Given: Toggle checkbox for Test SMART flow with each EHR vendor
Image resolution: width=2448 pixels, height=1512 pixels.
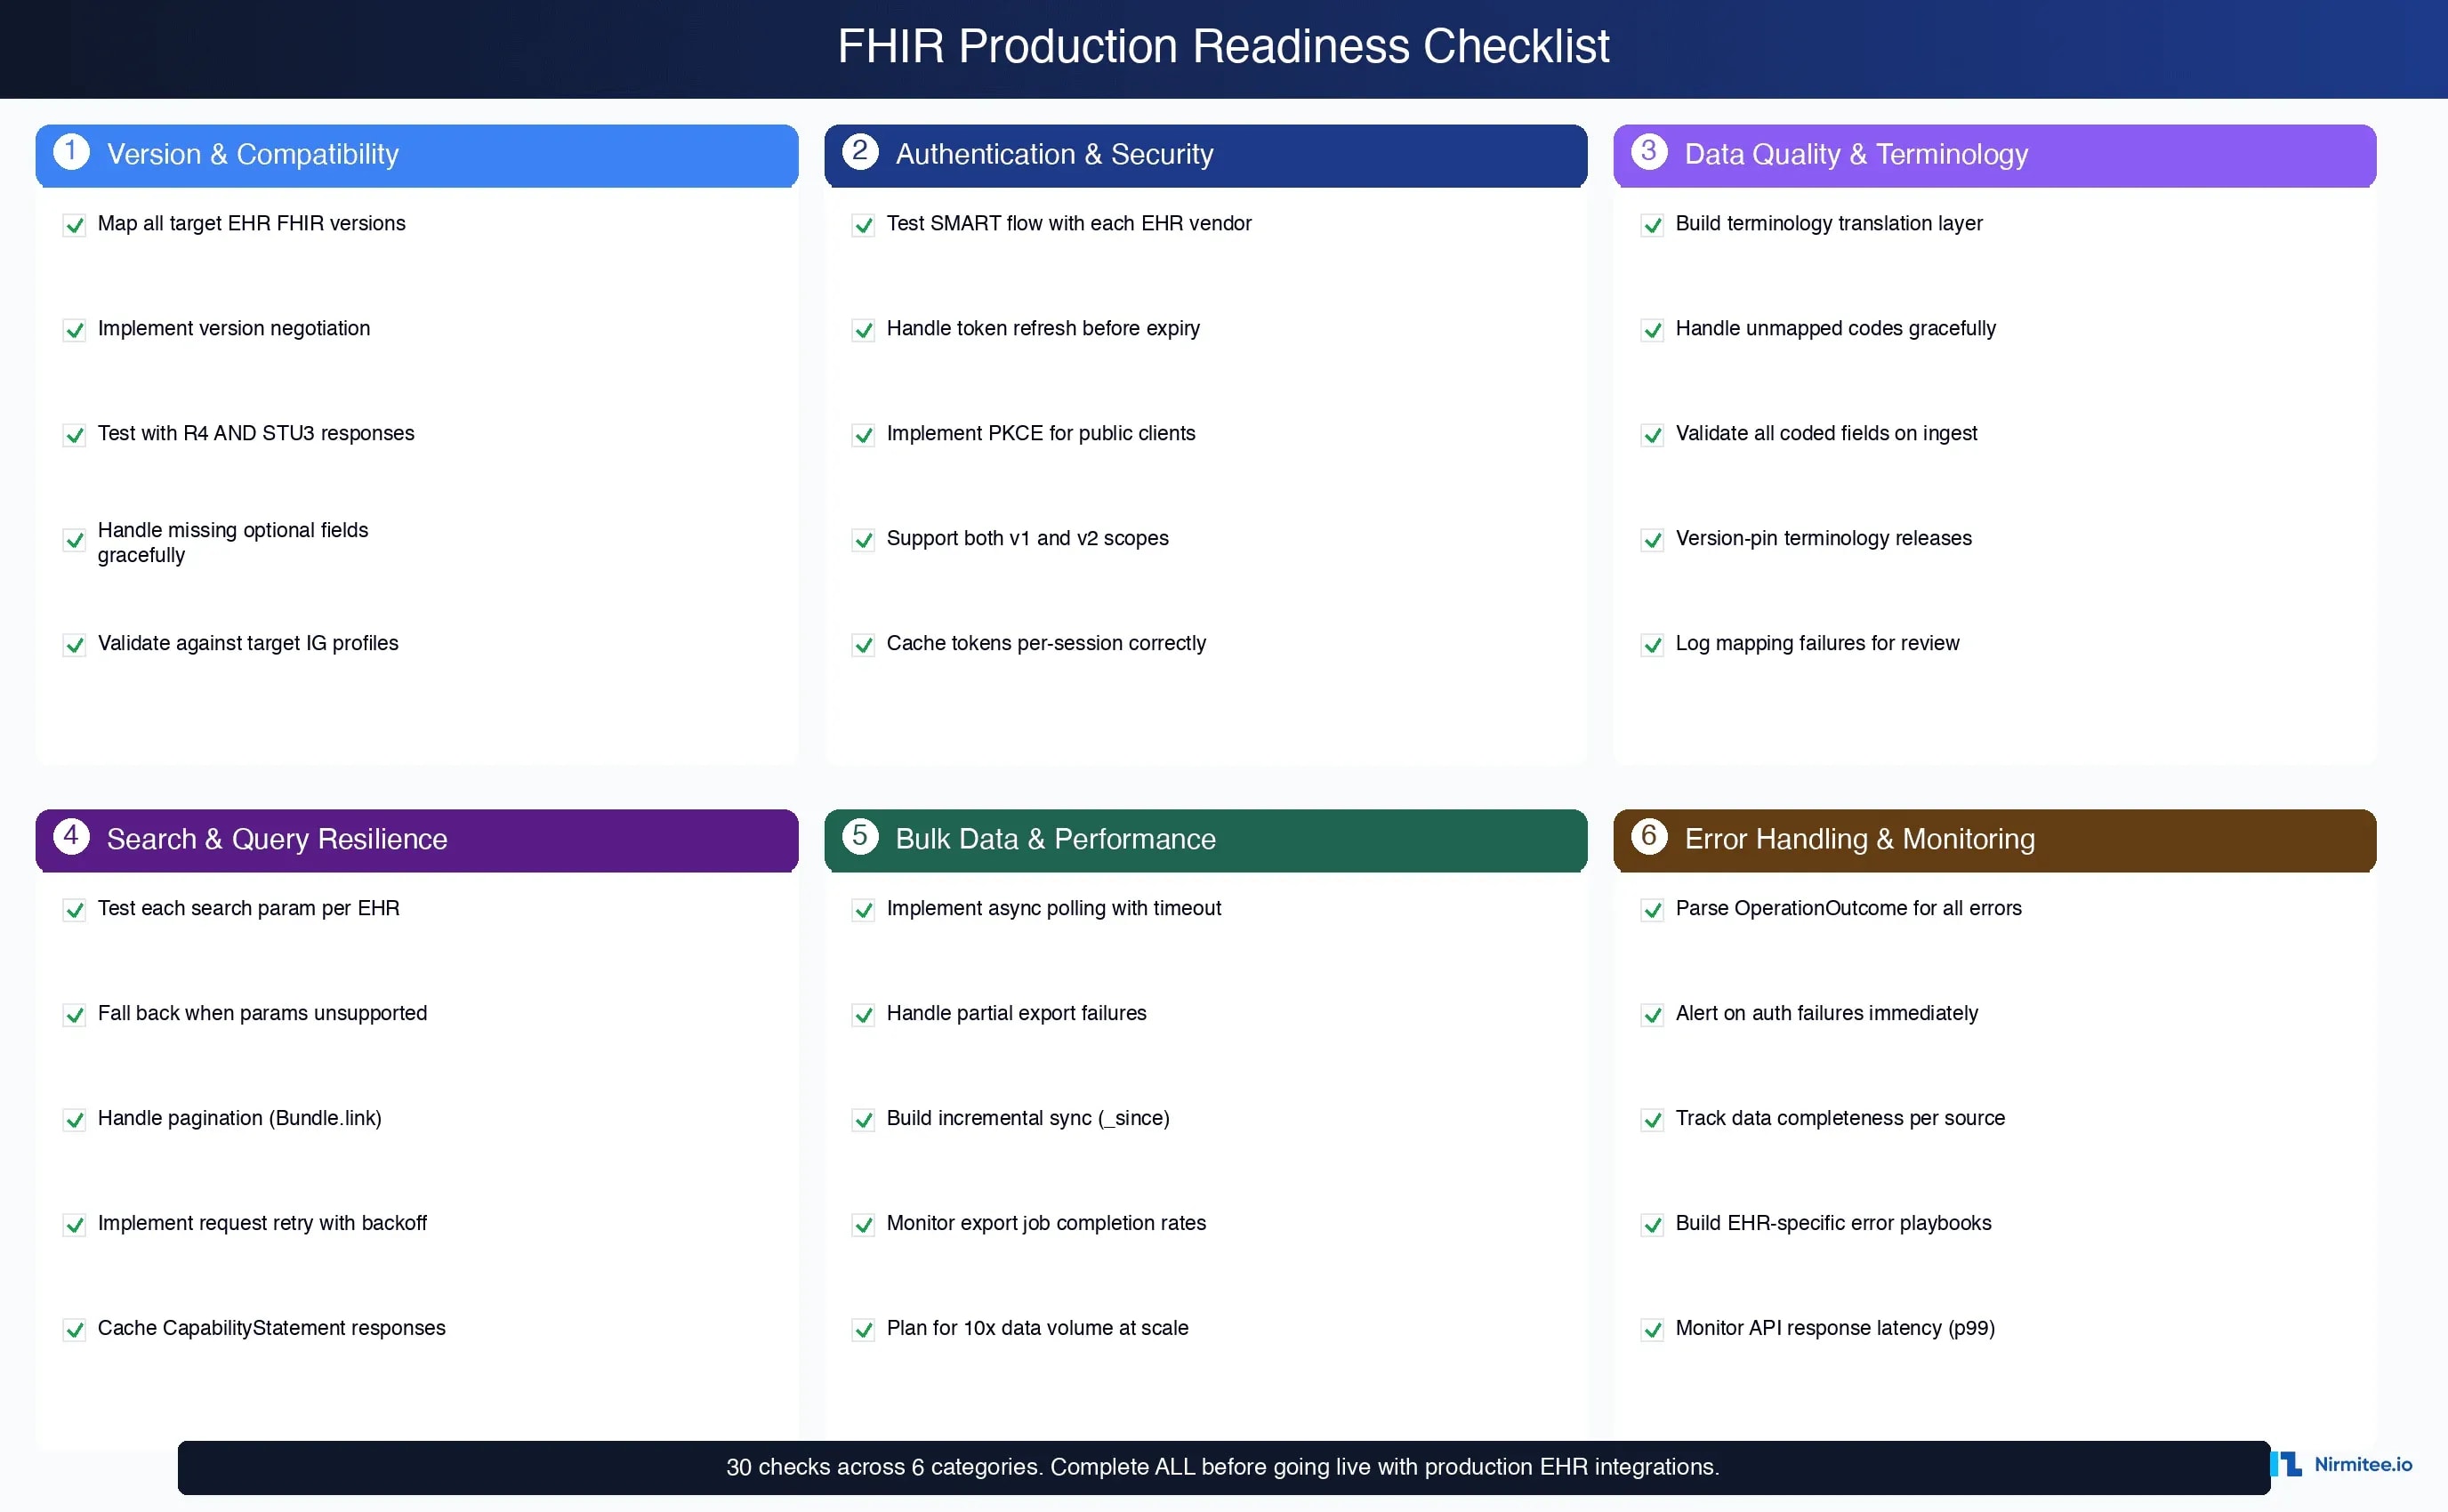Looking at the screenshot, I should pyautogui.click(x=863, y=225).
